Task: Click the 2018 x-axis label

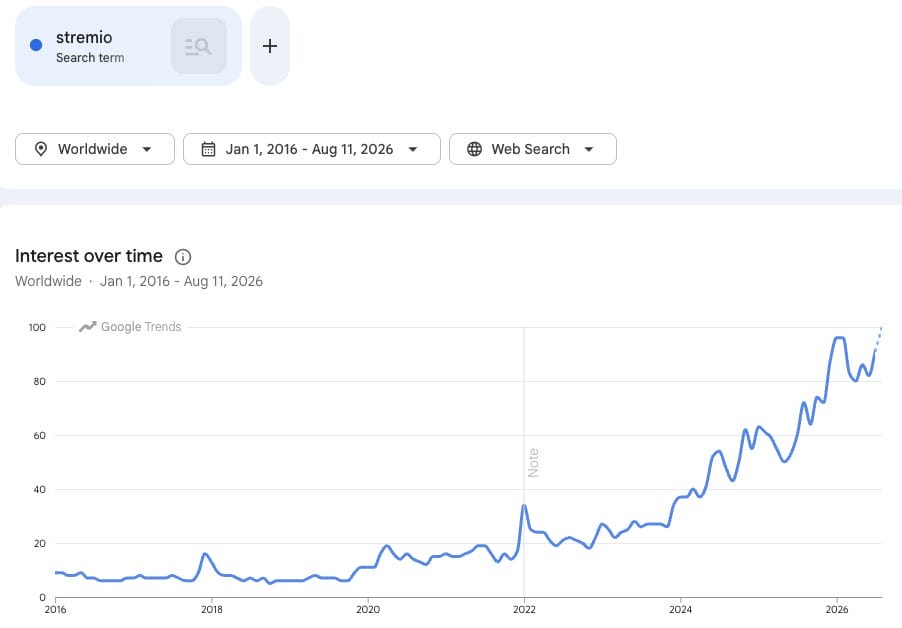Action: point(212,610)
